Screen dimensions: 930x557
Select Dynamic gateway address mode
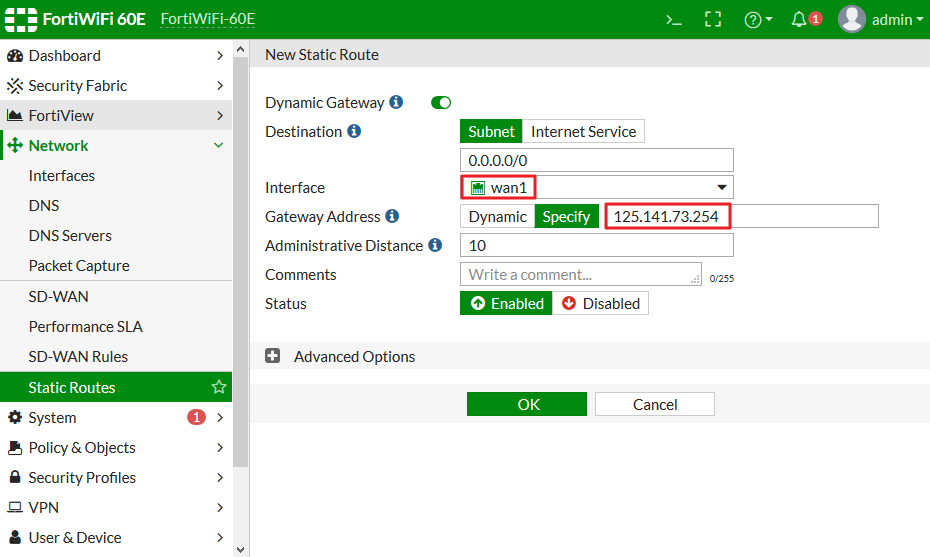pyautogui.click(x=498, y=217)
